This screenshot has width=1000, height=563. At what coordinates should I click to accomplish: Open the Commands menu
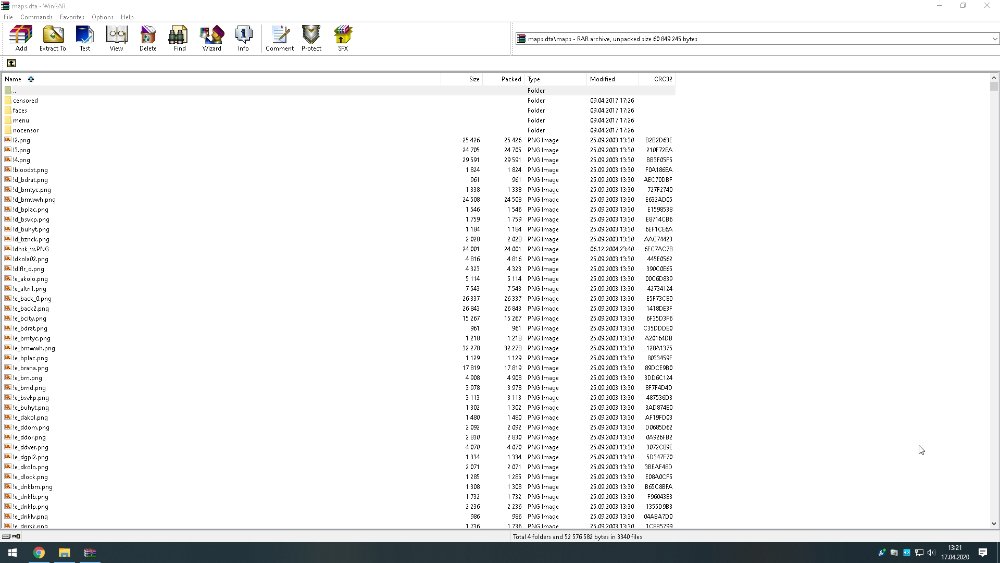point(36,18)
